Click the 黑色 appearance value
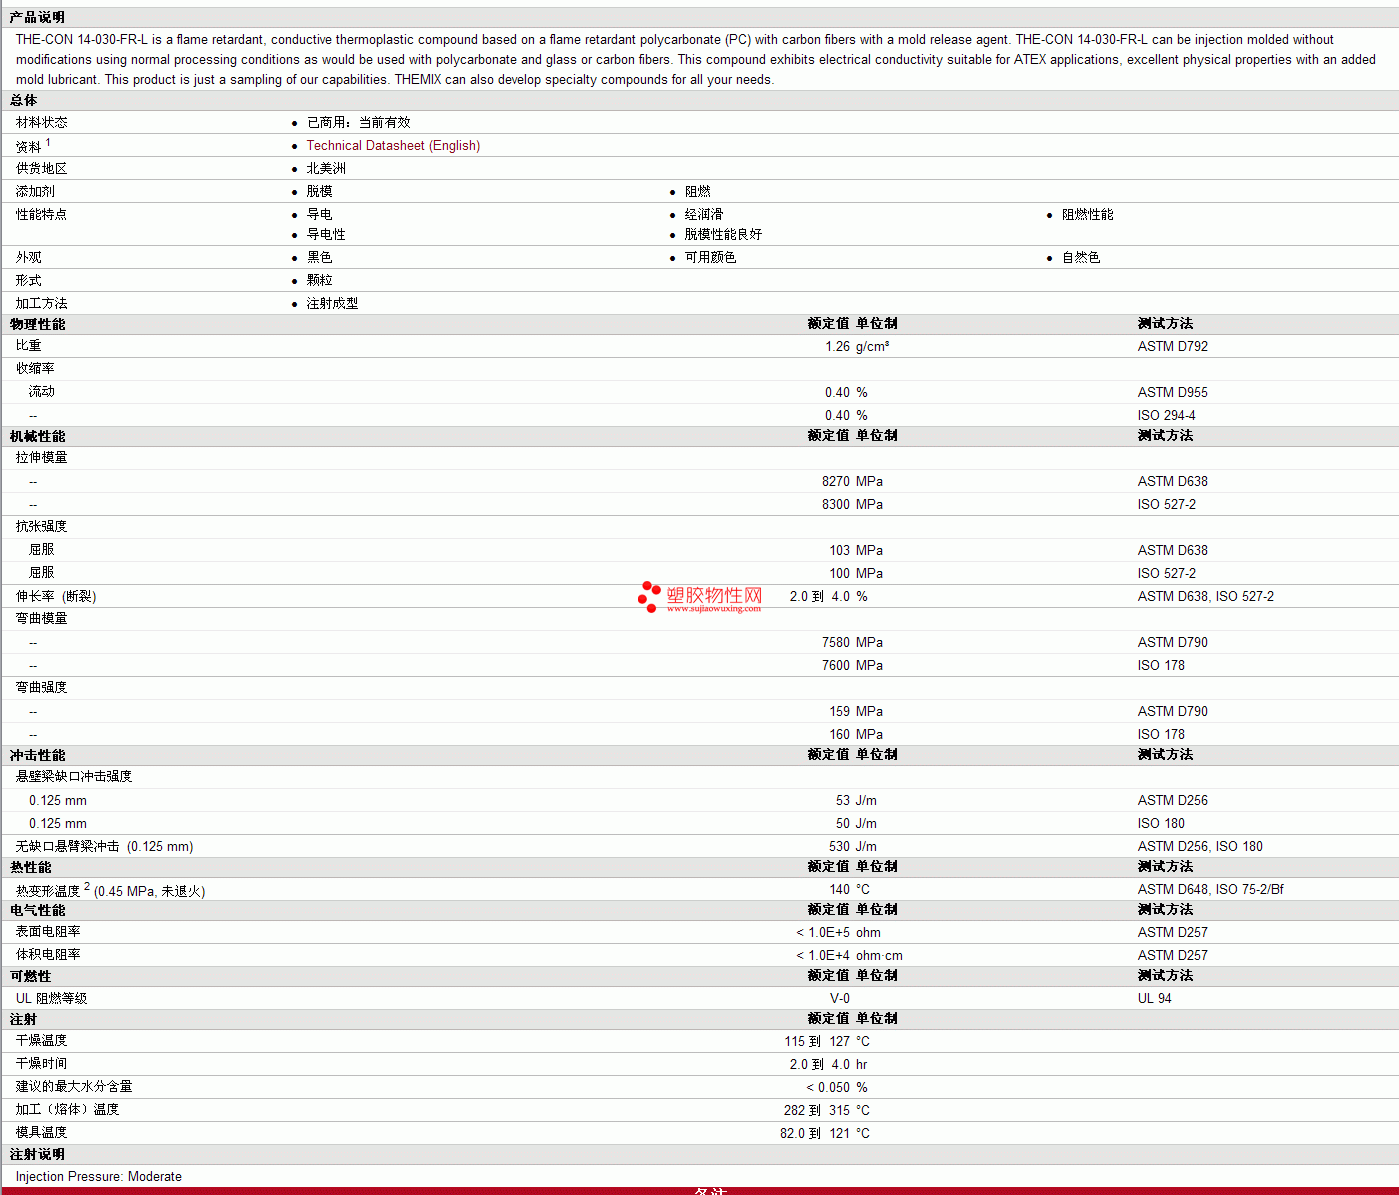1399x1195 pixels. pos(320,258)
